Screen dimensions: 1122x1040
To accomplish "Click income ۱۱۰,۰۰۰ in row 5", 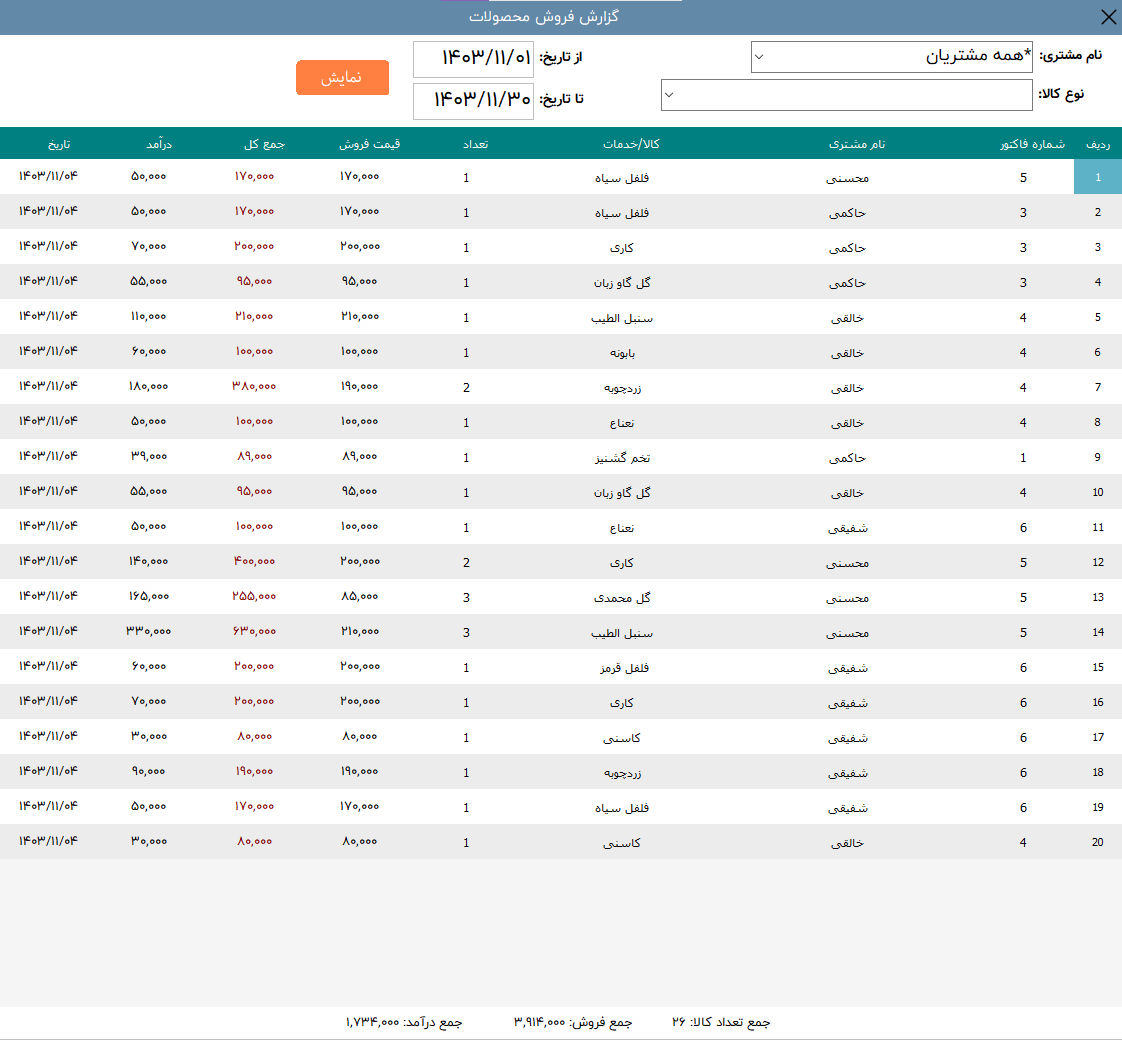I will [149, 316].
